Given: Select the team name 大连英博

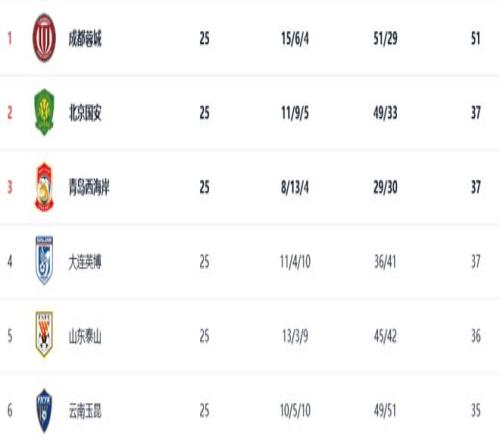Looking at the screenshot, I should pyautogui.click(x=85, y=262).
